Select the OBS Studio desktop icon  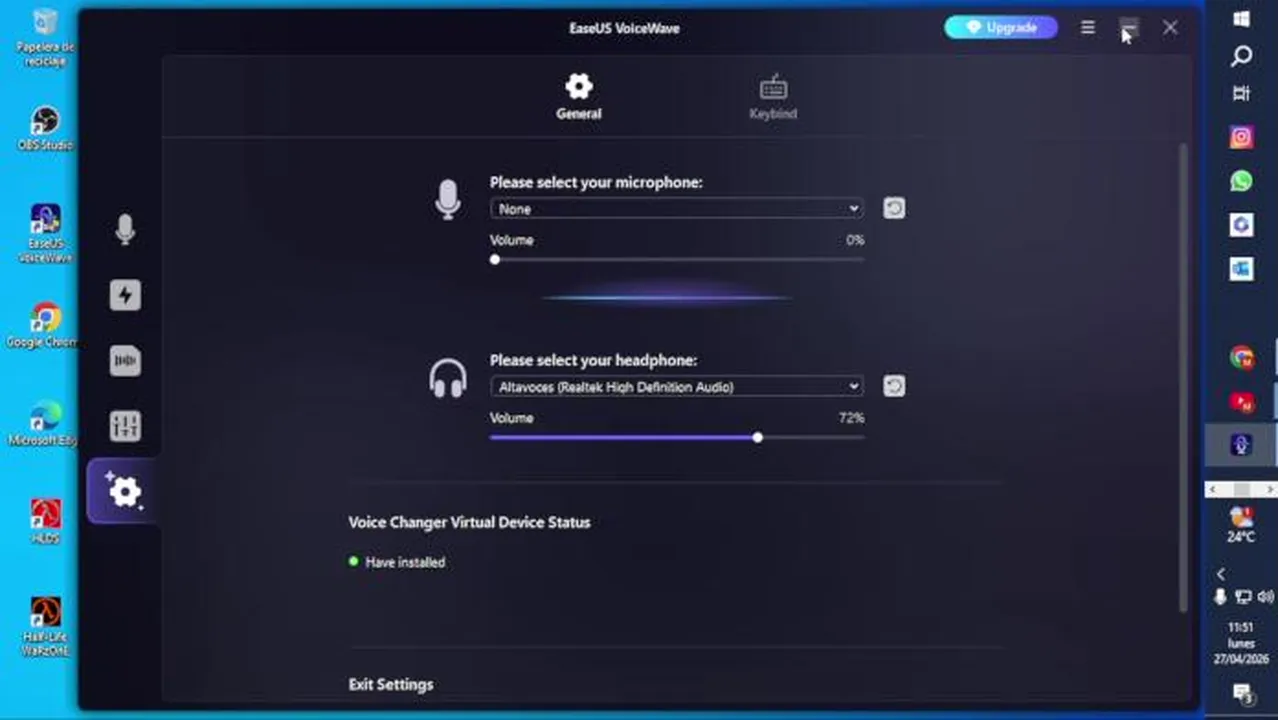[x=45, y=128]
